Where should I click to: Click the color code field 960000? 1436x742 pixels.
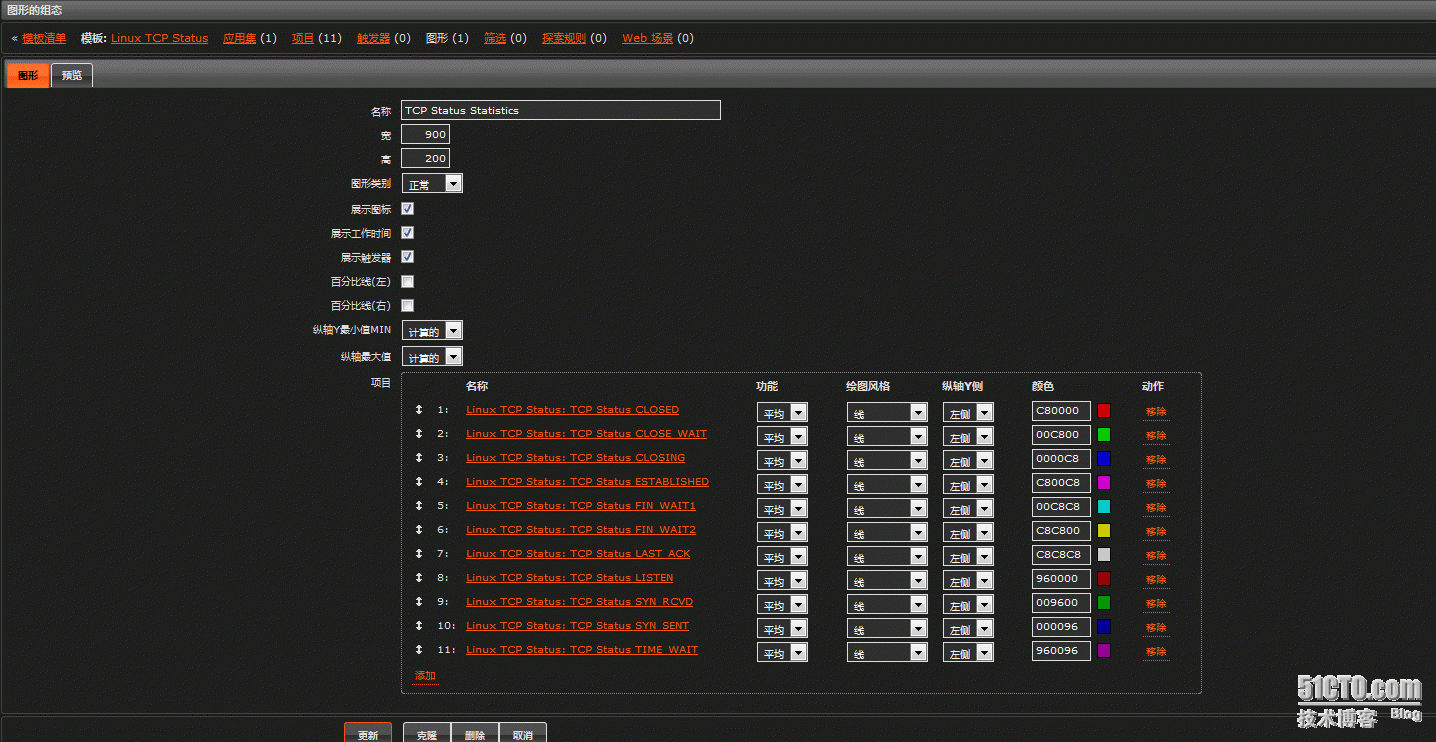click(1061, 579)
